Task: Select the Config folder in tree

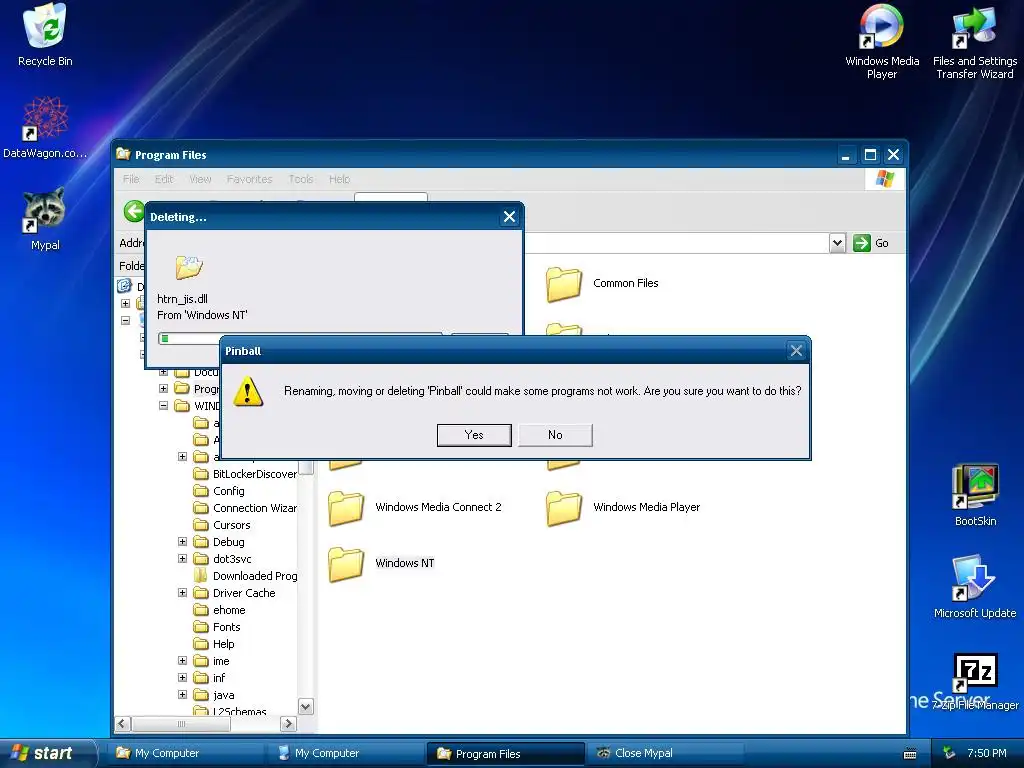Action: [x=219, y=491]
